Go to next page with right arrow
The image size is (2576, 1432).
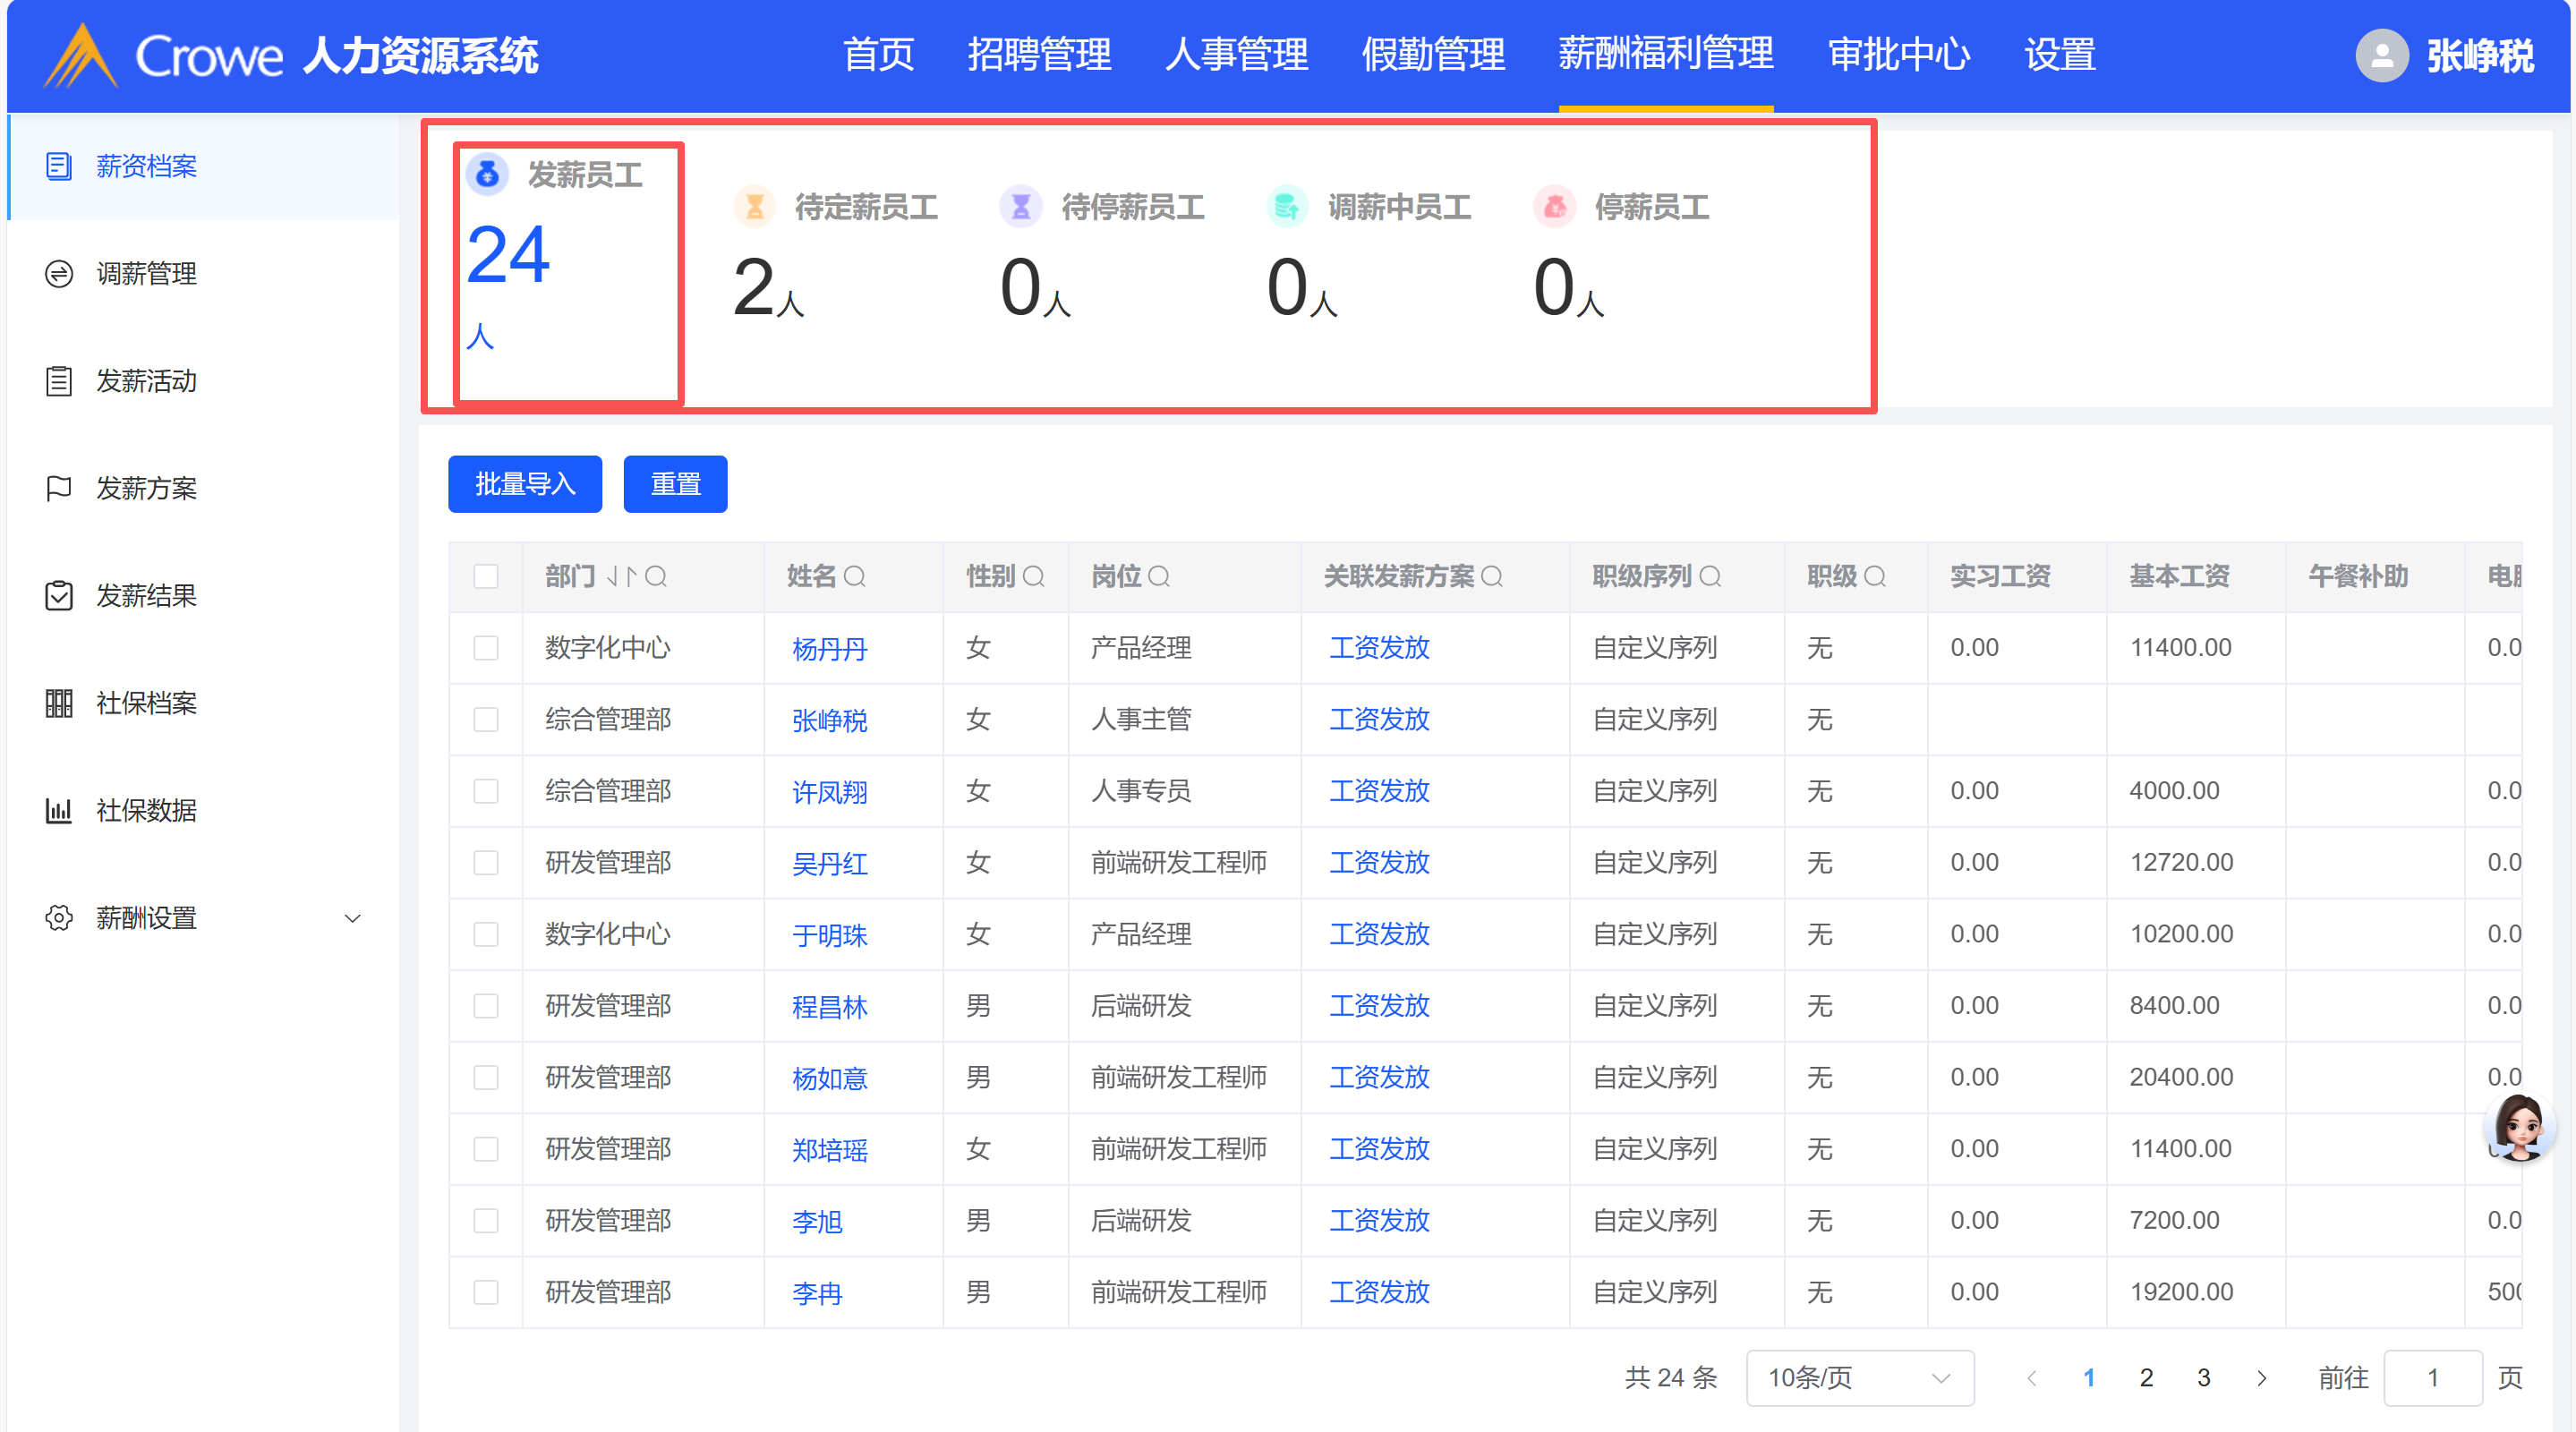[2262, 1378]
